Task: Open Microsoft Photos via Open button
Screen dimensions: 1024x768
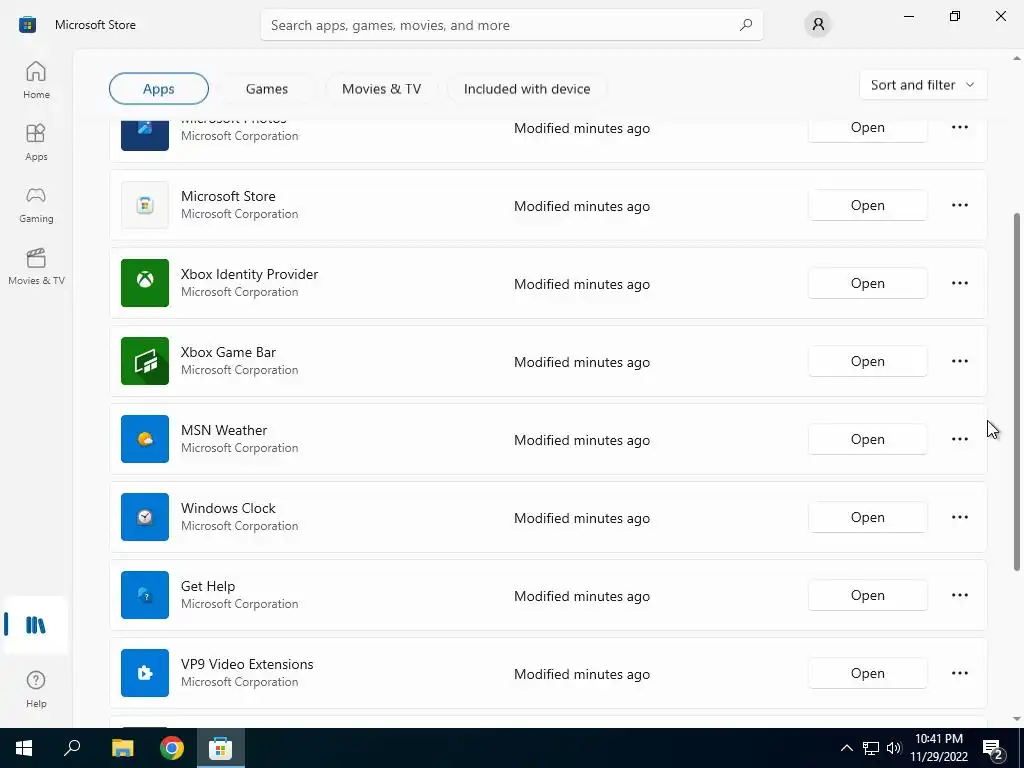Action: [x=867, y=128]
